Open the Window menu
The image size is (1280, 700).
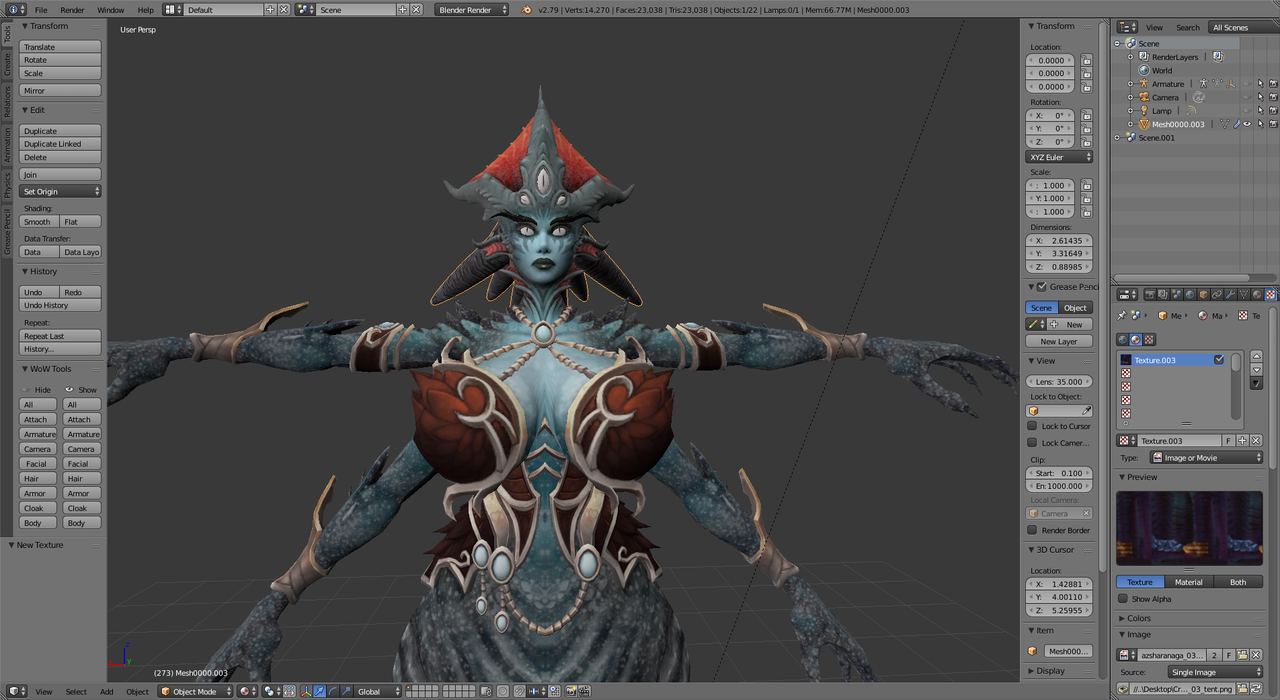[111, 10]
